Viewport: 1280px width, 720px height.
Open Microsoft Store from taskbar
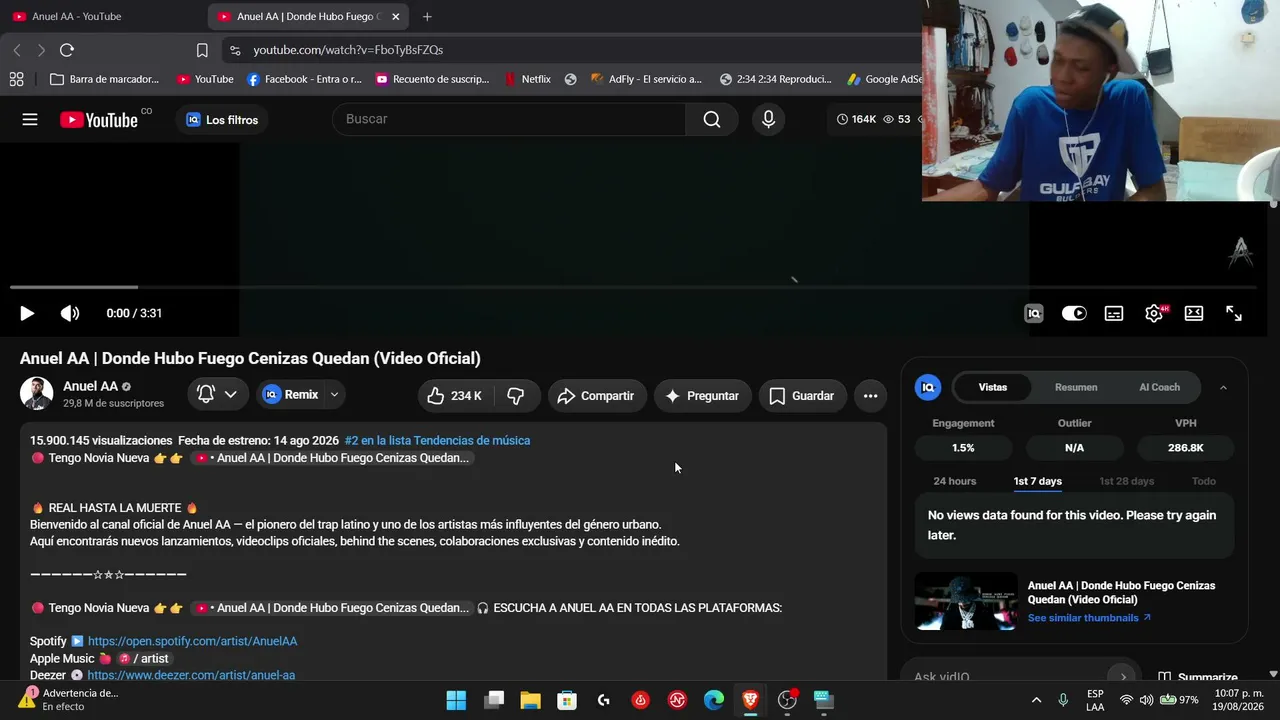(567, 700)
